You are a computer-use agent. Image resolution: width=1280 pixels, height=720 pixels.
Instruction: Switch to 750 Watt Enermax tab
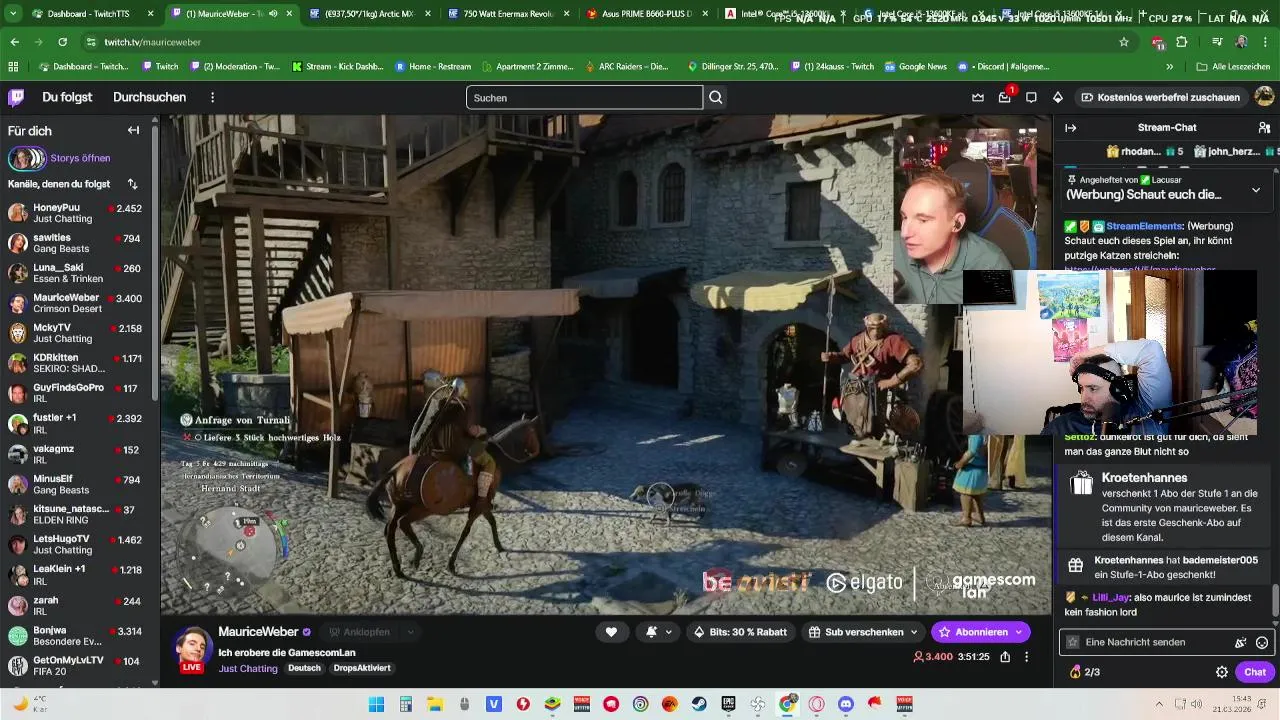point(506,14)
